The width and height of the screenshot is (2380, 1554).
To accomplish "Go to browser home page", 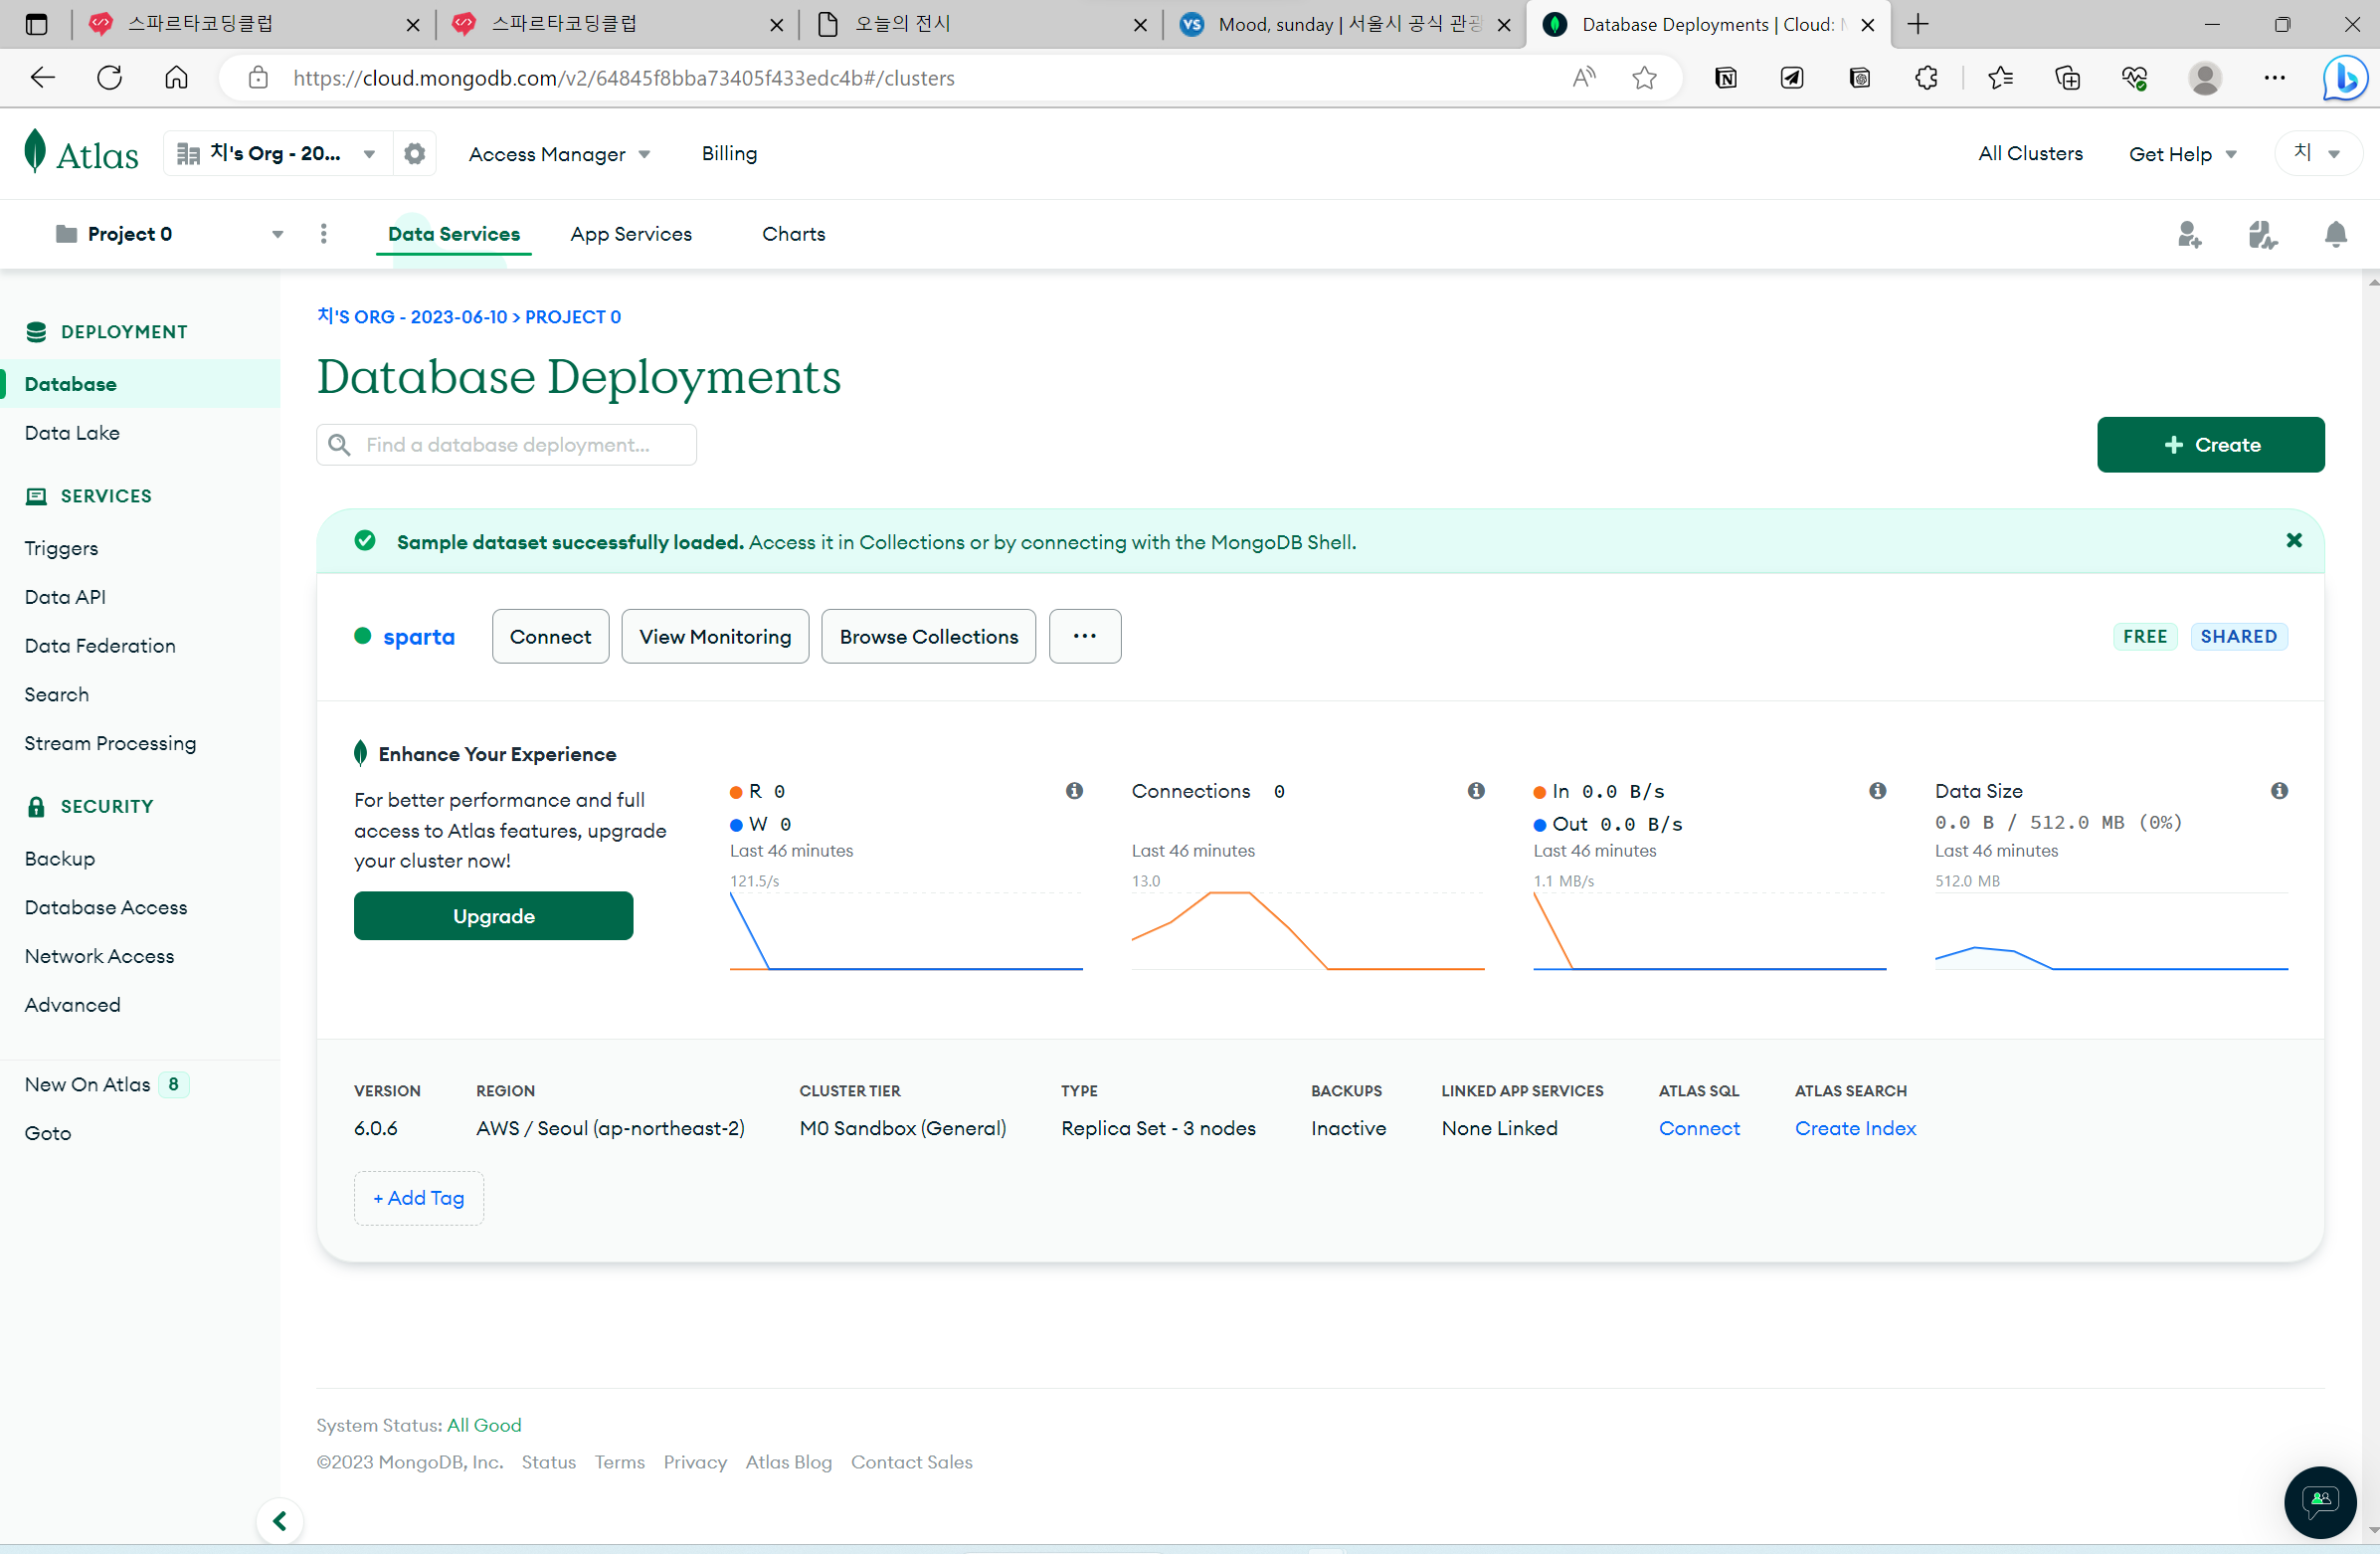I will [x=176, y=78].
